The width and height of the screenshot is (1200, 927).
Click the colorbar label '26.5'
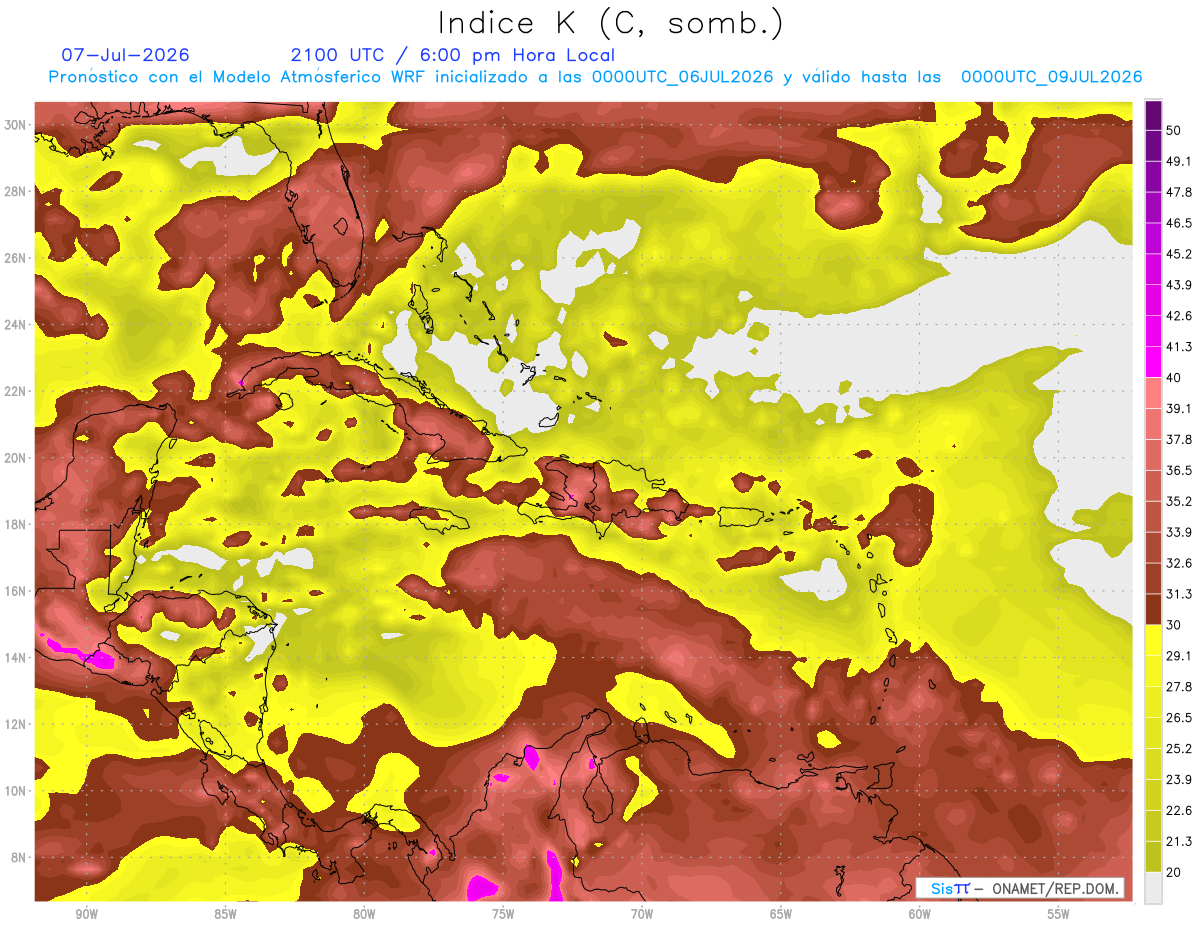pyautogui.click(x=1178, y=718)
